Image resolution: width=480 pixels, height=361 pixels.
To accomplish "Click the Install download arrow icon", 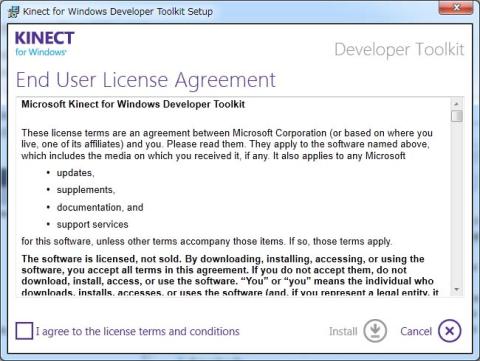I will pyautogui.click(x=375, y=331).
